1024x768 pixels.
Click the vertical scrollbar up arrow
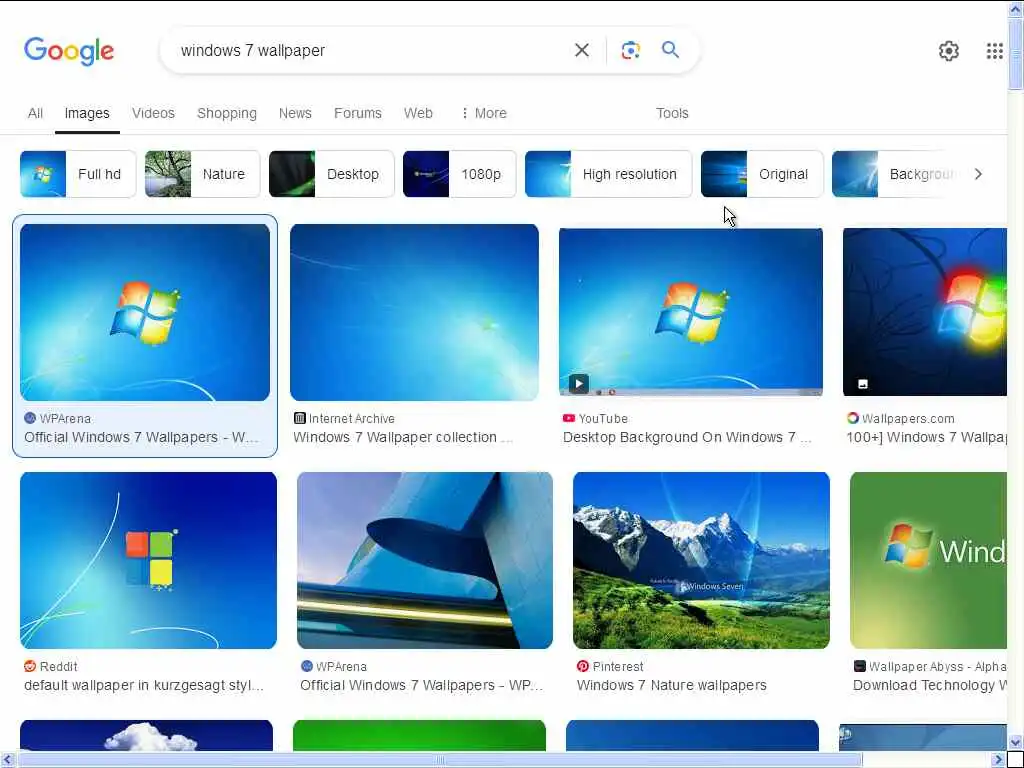click(1016, 8)
